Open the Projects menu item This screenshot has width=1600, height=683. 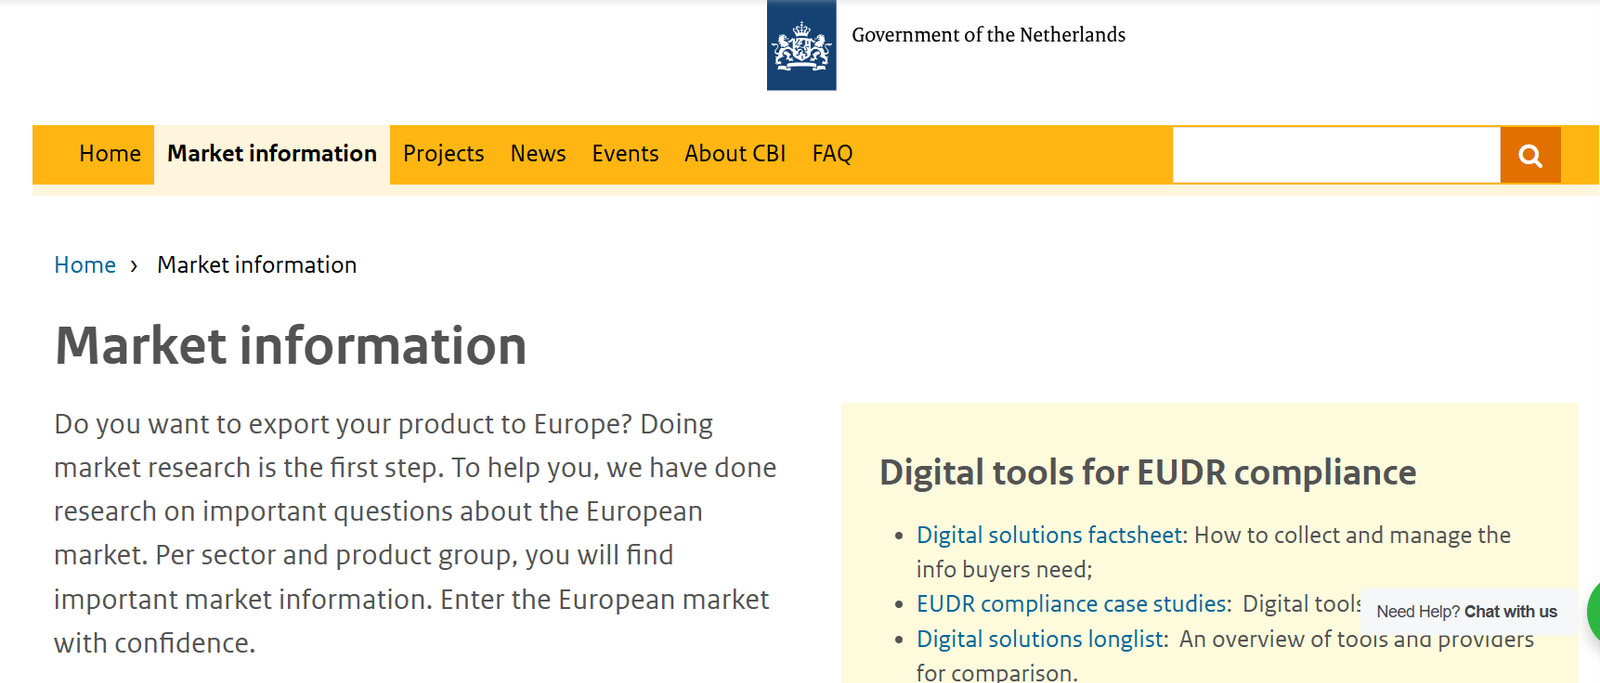(x=443, y=154)
